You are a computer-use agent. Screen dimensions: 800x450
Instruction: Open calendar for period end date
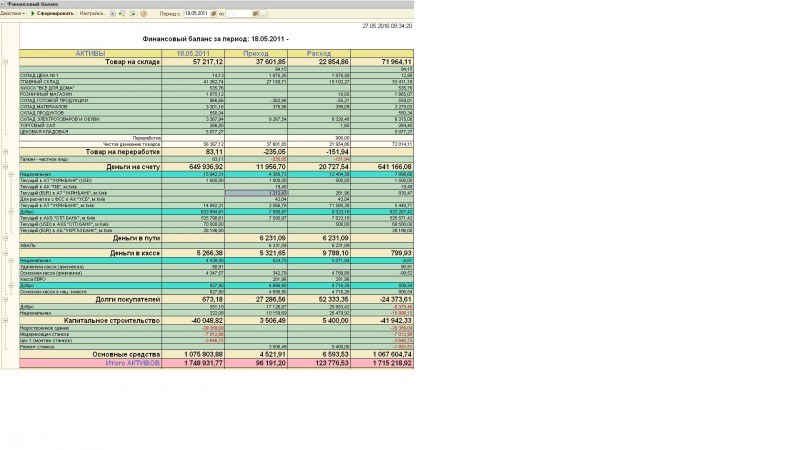click(x=255, y=14)
